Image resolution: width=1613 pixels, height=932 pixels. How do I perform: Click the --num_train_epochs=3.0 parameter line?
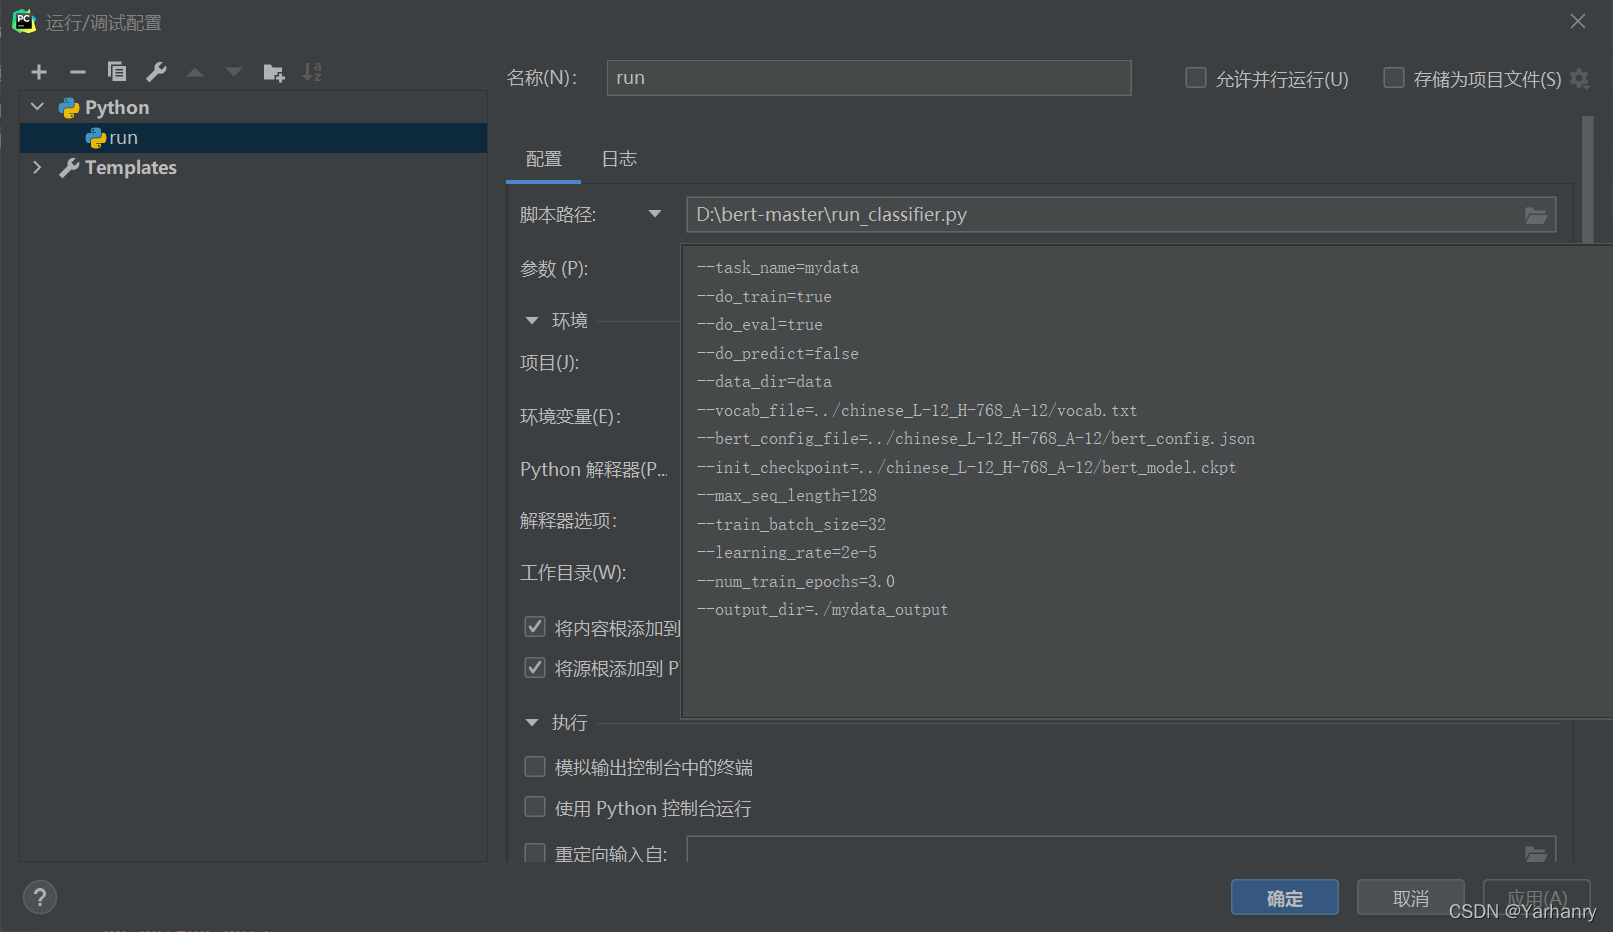click(796, 582)
